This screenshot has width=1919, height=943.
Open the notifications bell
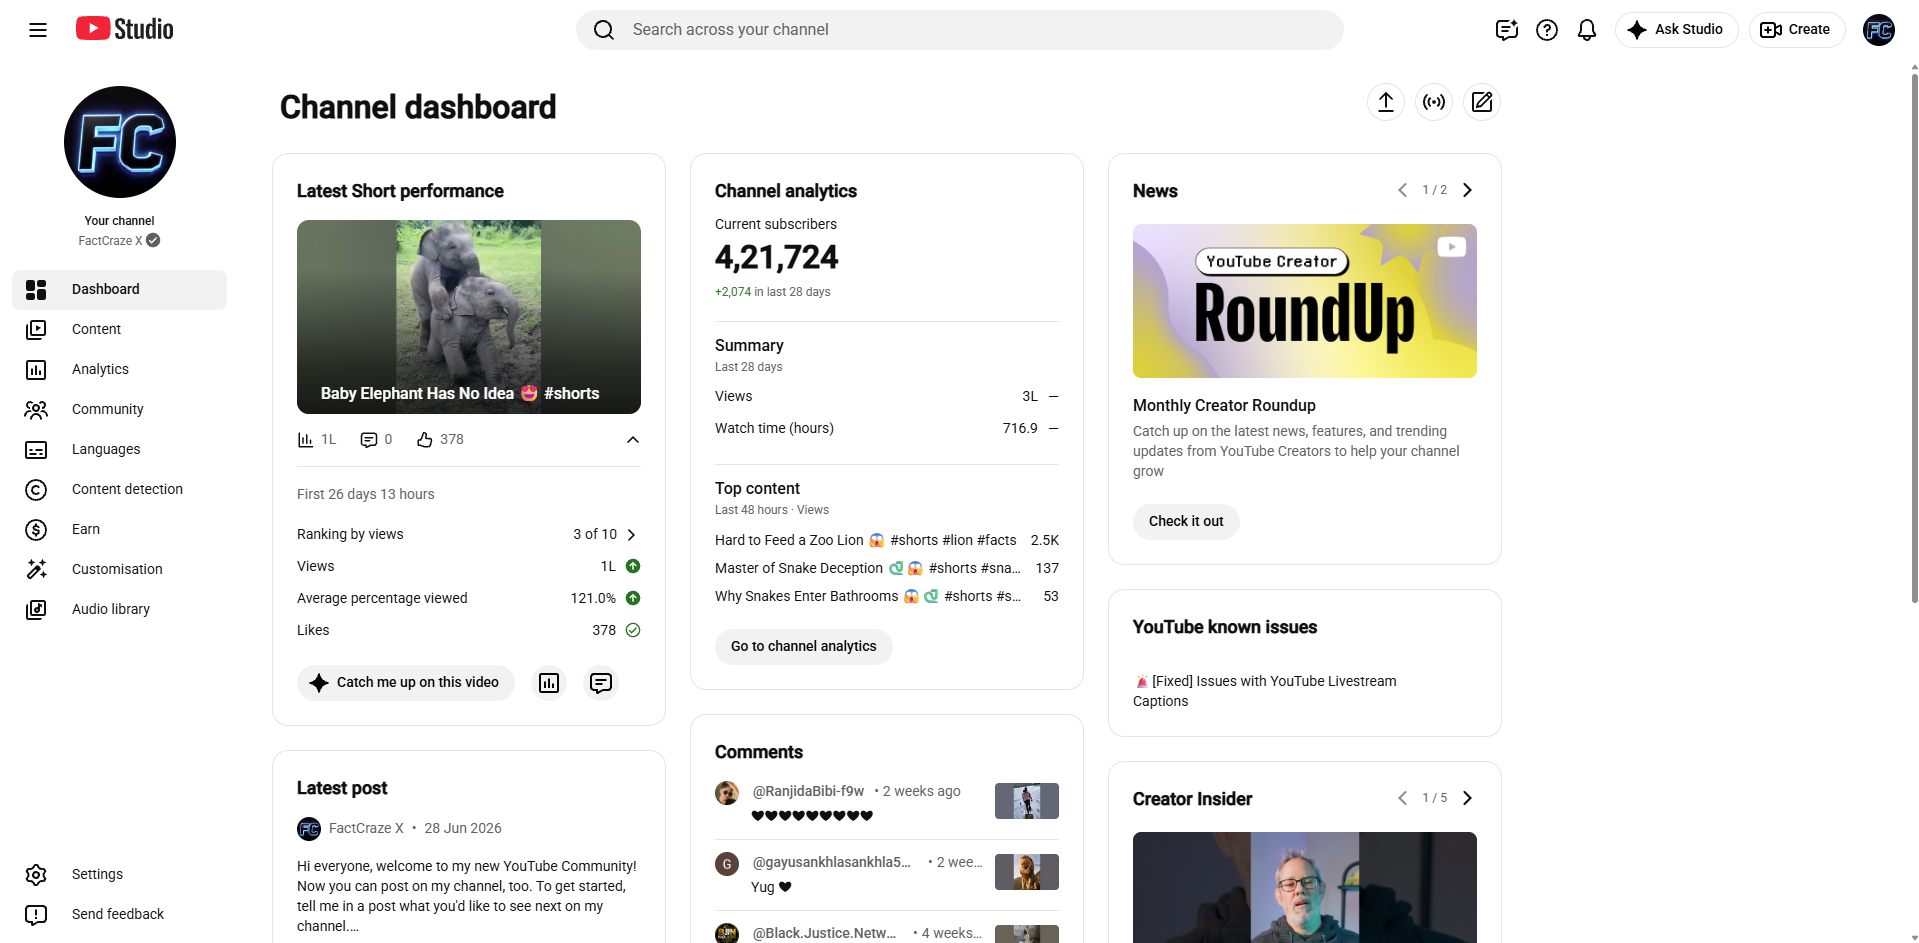click(1587, 30)
